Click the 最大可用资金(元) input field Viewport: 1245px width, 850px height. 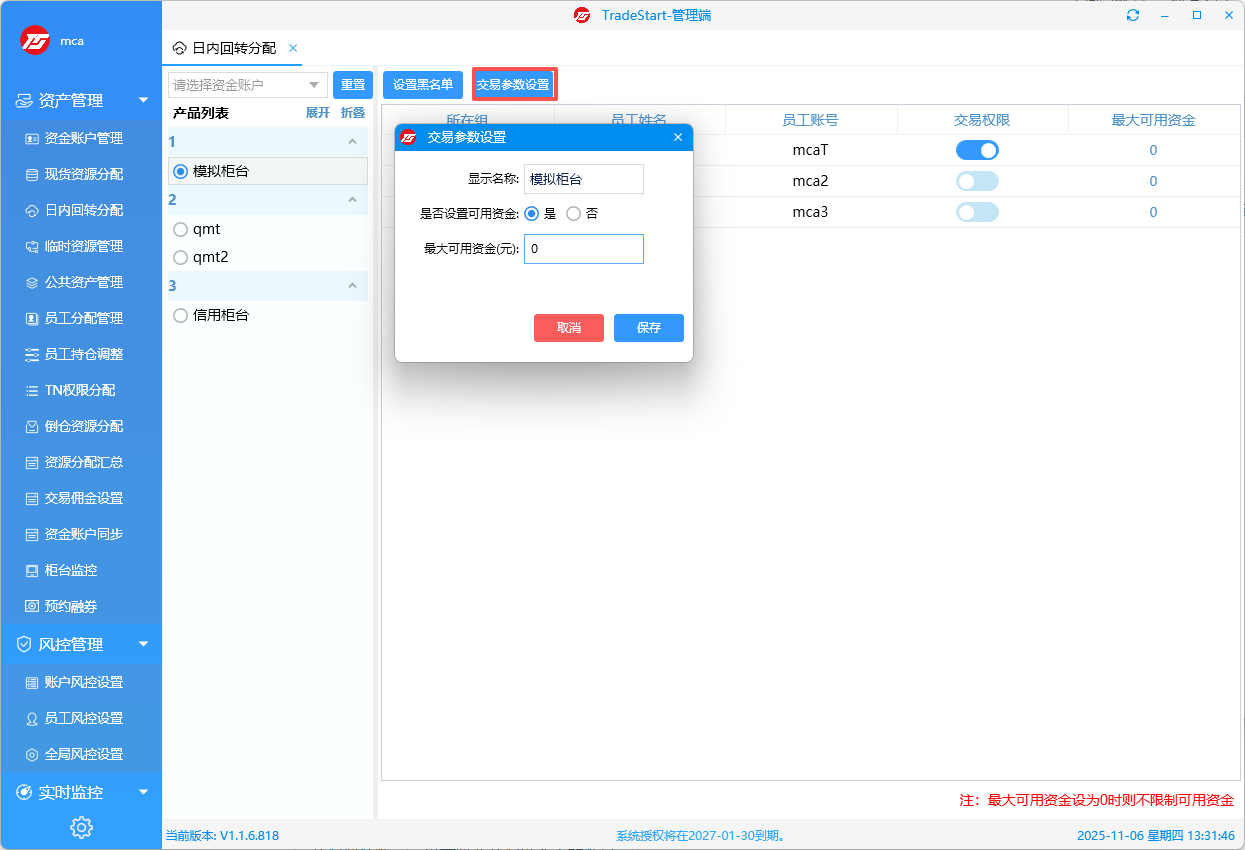pos(583,249)
